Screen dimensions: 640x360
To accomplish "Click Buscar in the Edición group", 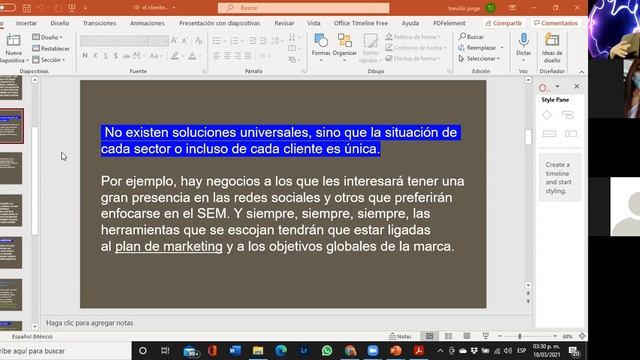I will [471, 37].
